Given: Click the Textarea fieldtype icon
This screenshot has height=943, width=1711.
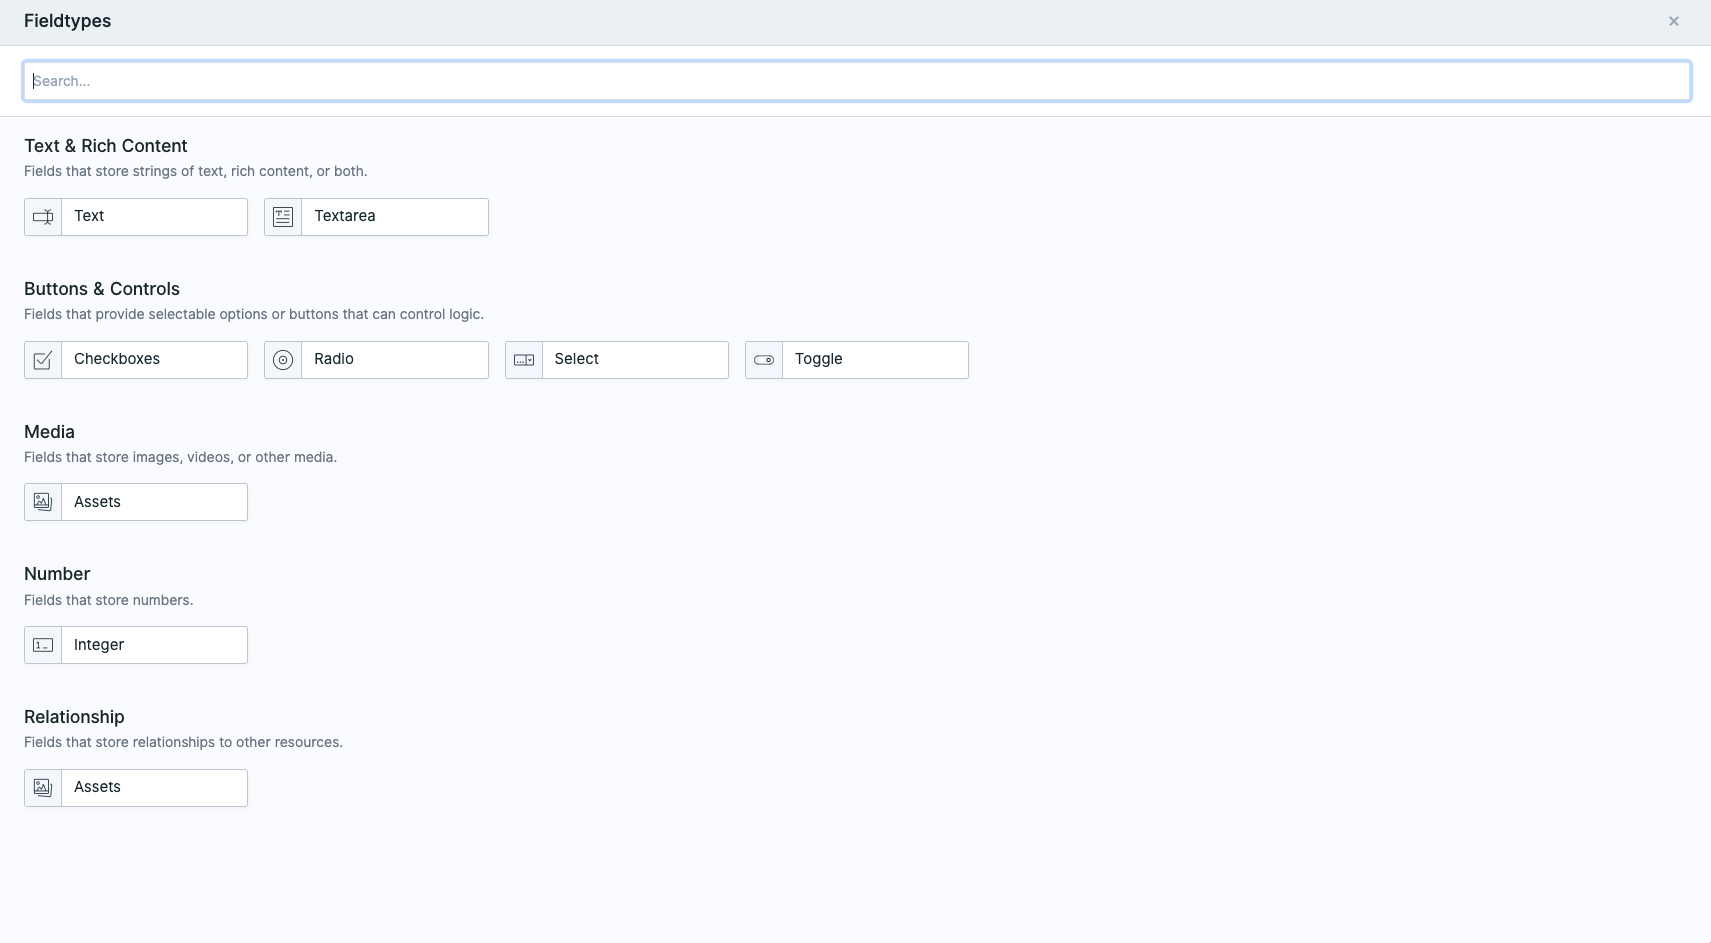Looking at the screenshot, I should tap(283, 217).
